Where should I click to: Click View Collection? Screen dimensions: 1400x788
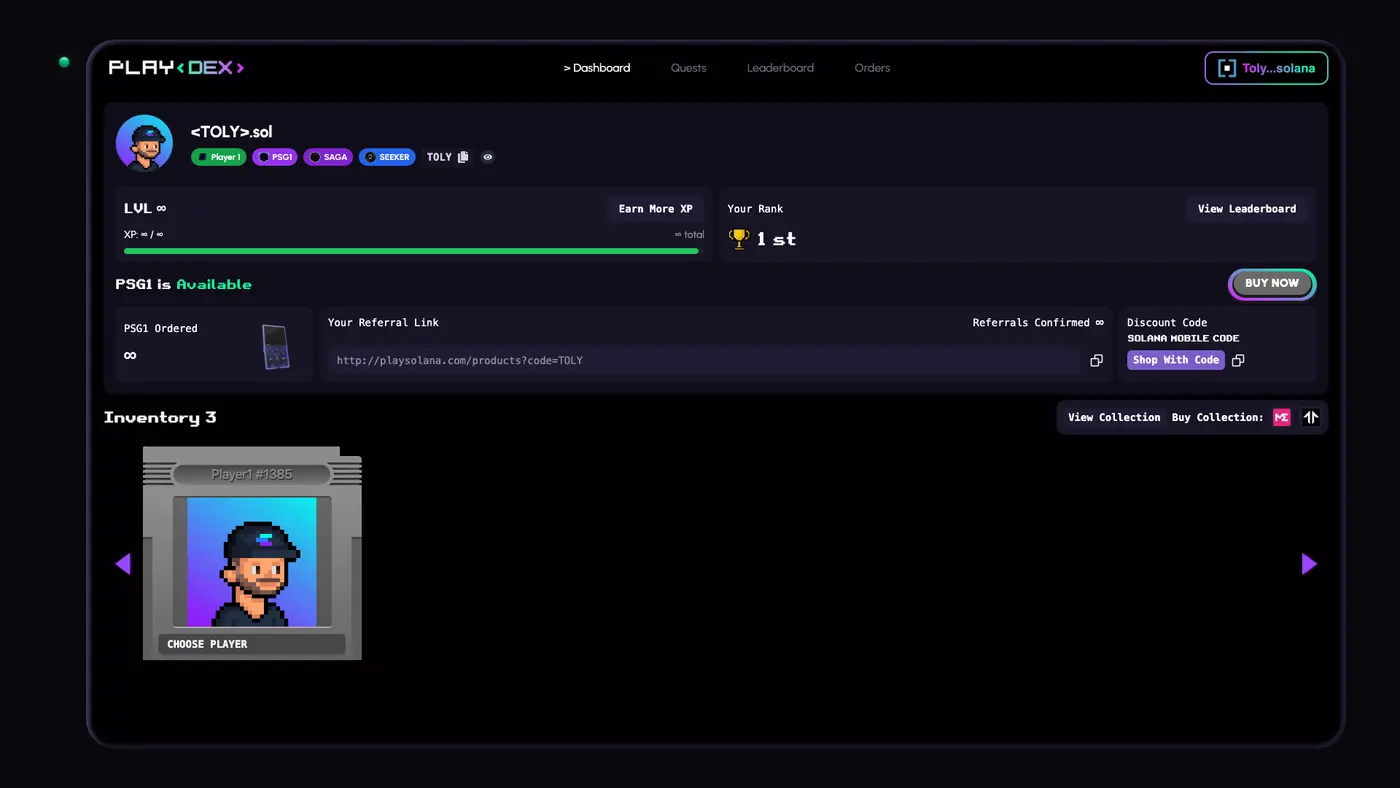(x=1114, y=417)
